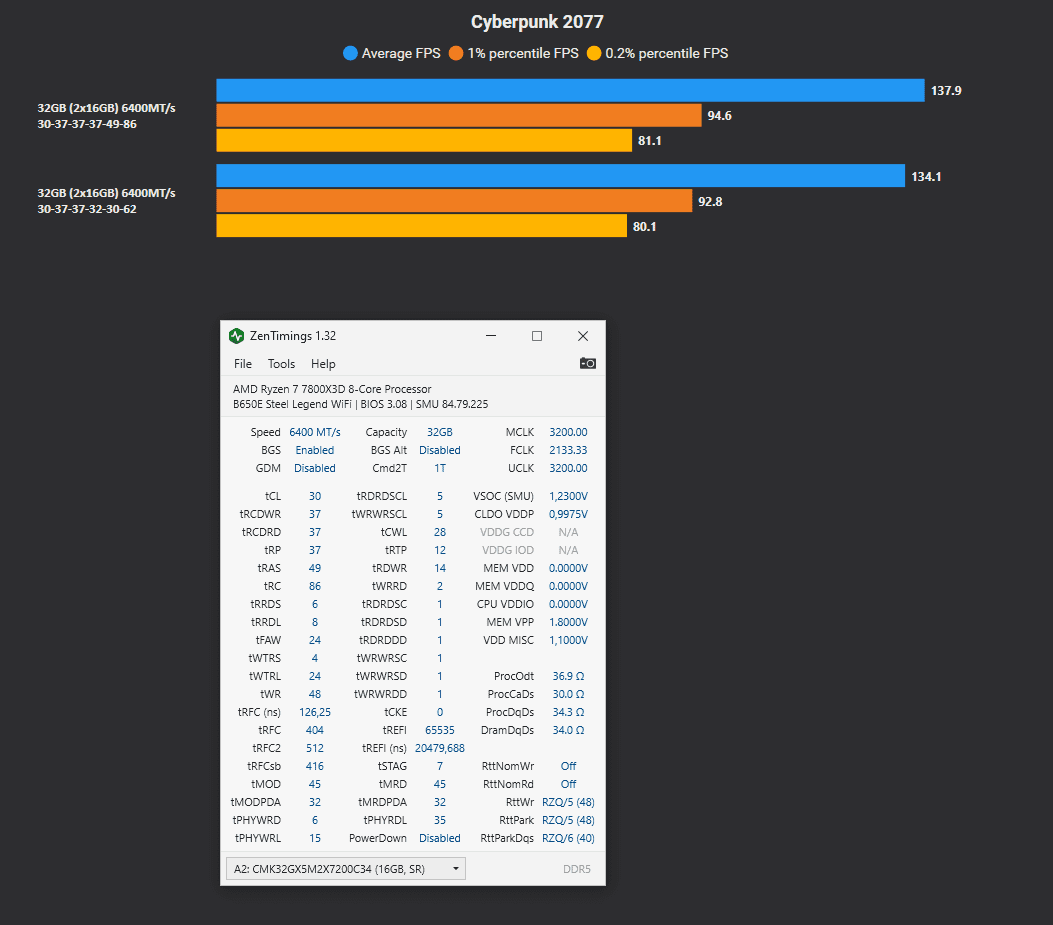Toggle the Average FPS legend entry
This screenshot has height=925, width=1053.
391,53
